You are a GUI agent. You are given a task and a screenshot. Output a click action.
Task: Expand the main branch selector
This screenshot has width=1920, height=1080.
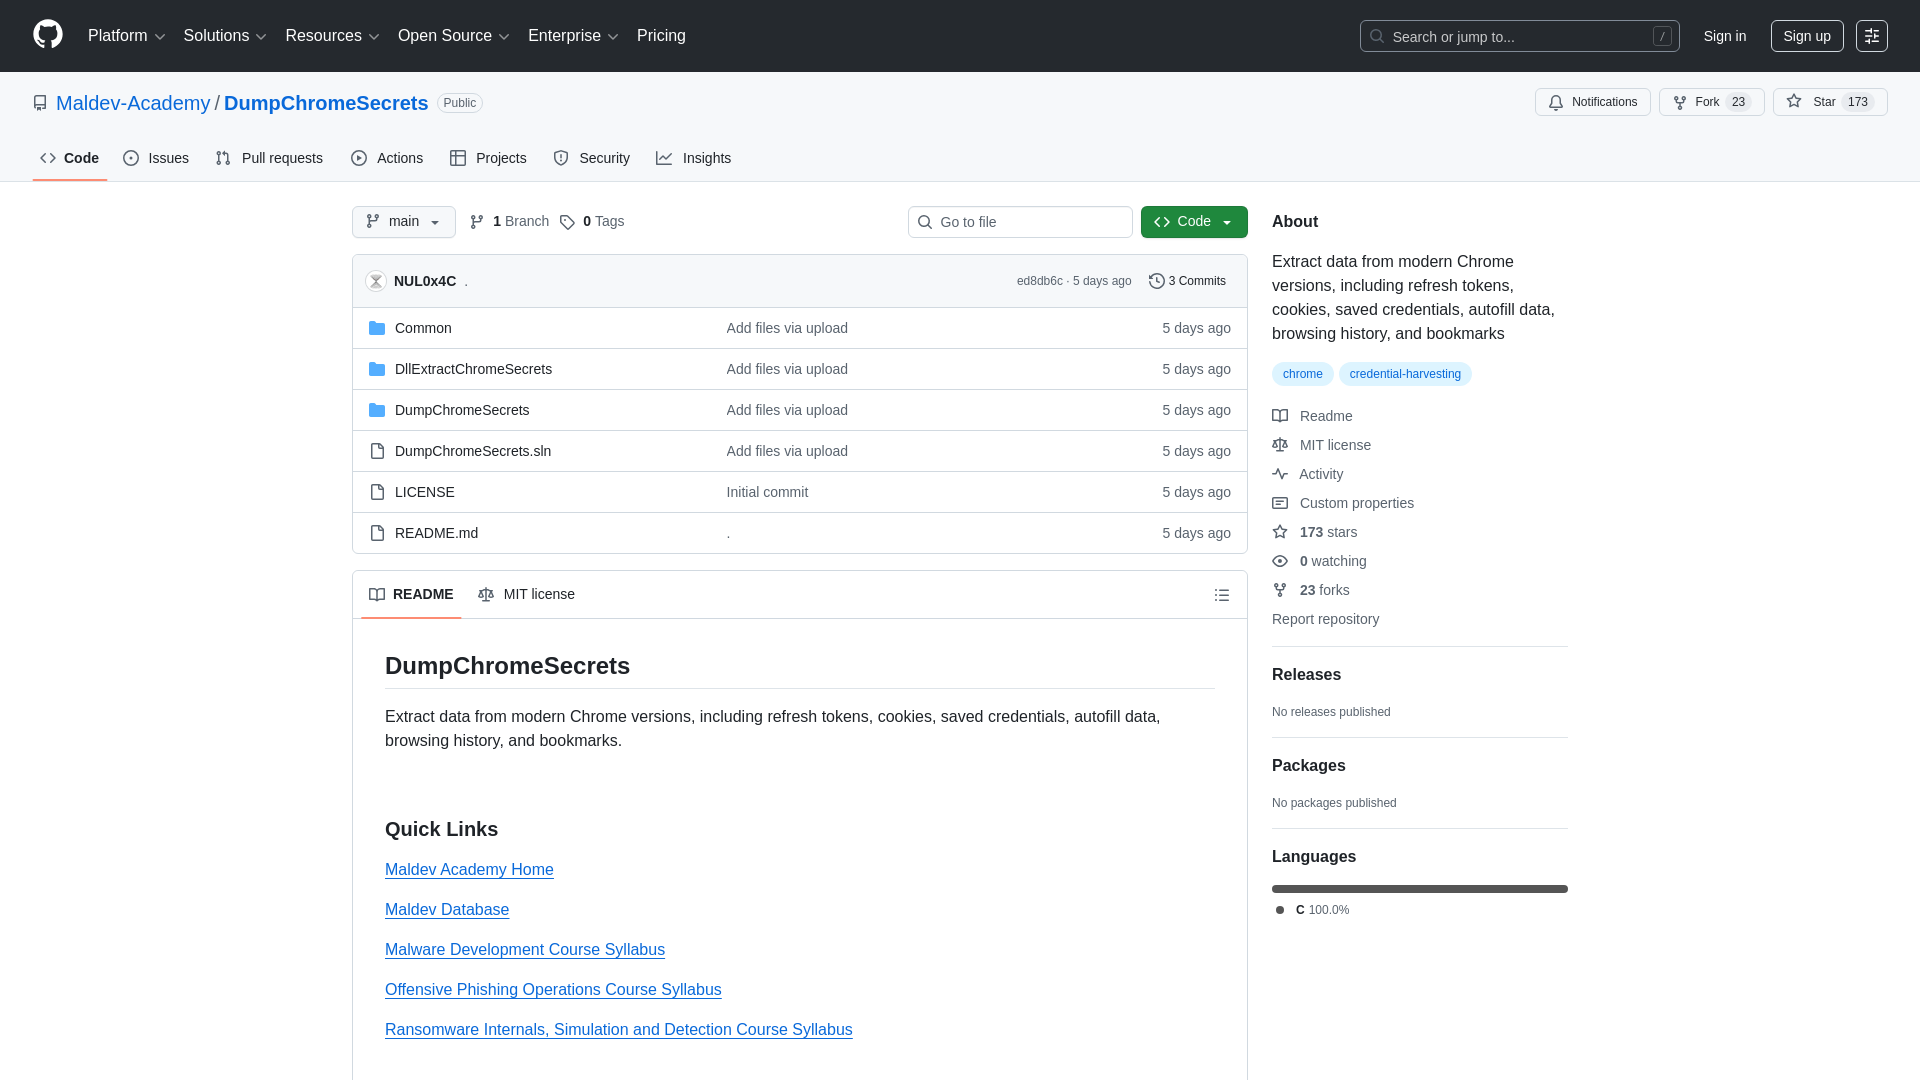[403, 222]
